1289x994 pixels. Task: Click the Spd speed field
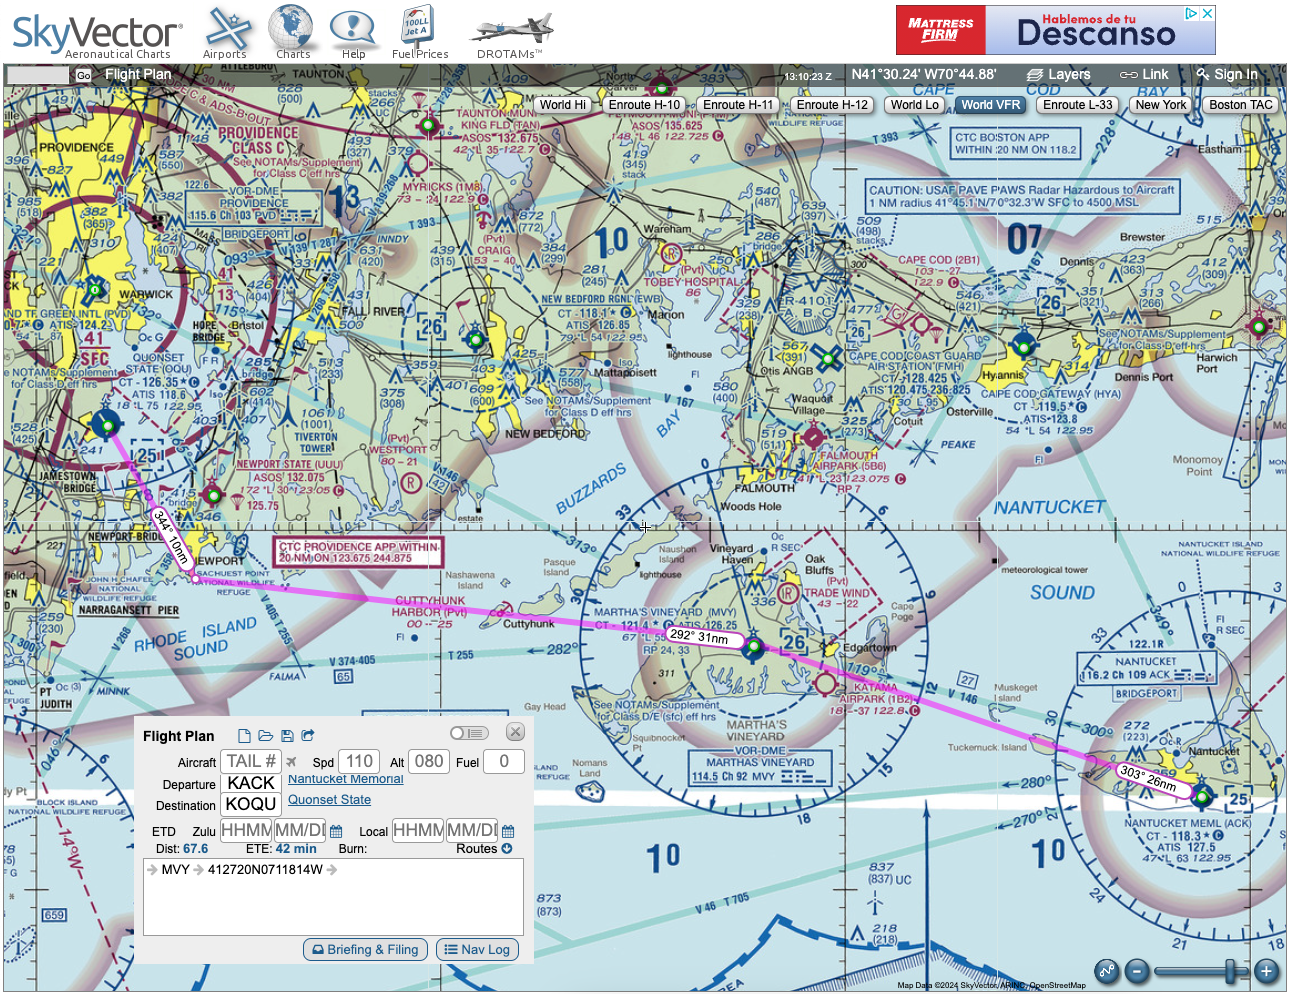point(360,762)
